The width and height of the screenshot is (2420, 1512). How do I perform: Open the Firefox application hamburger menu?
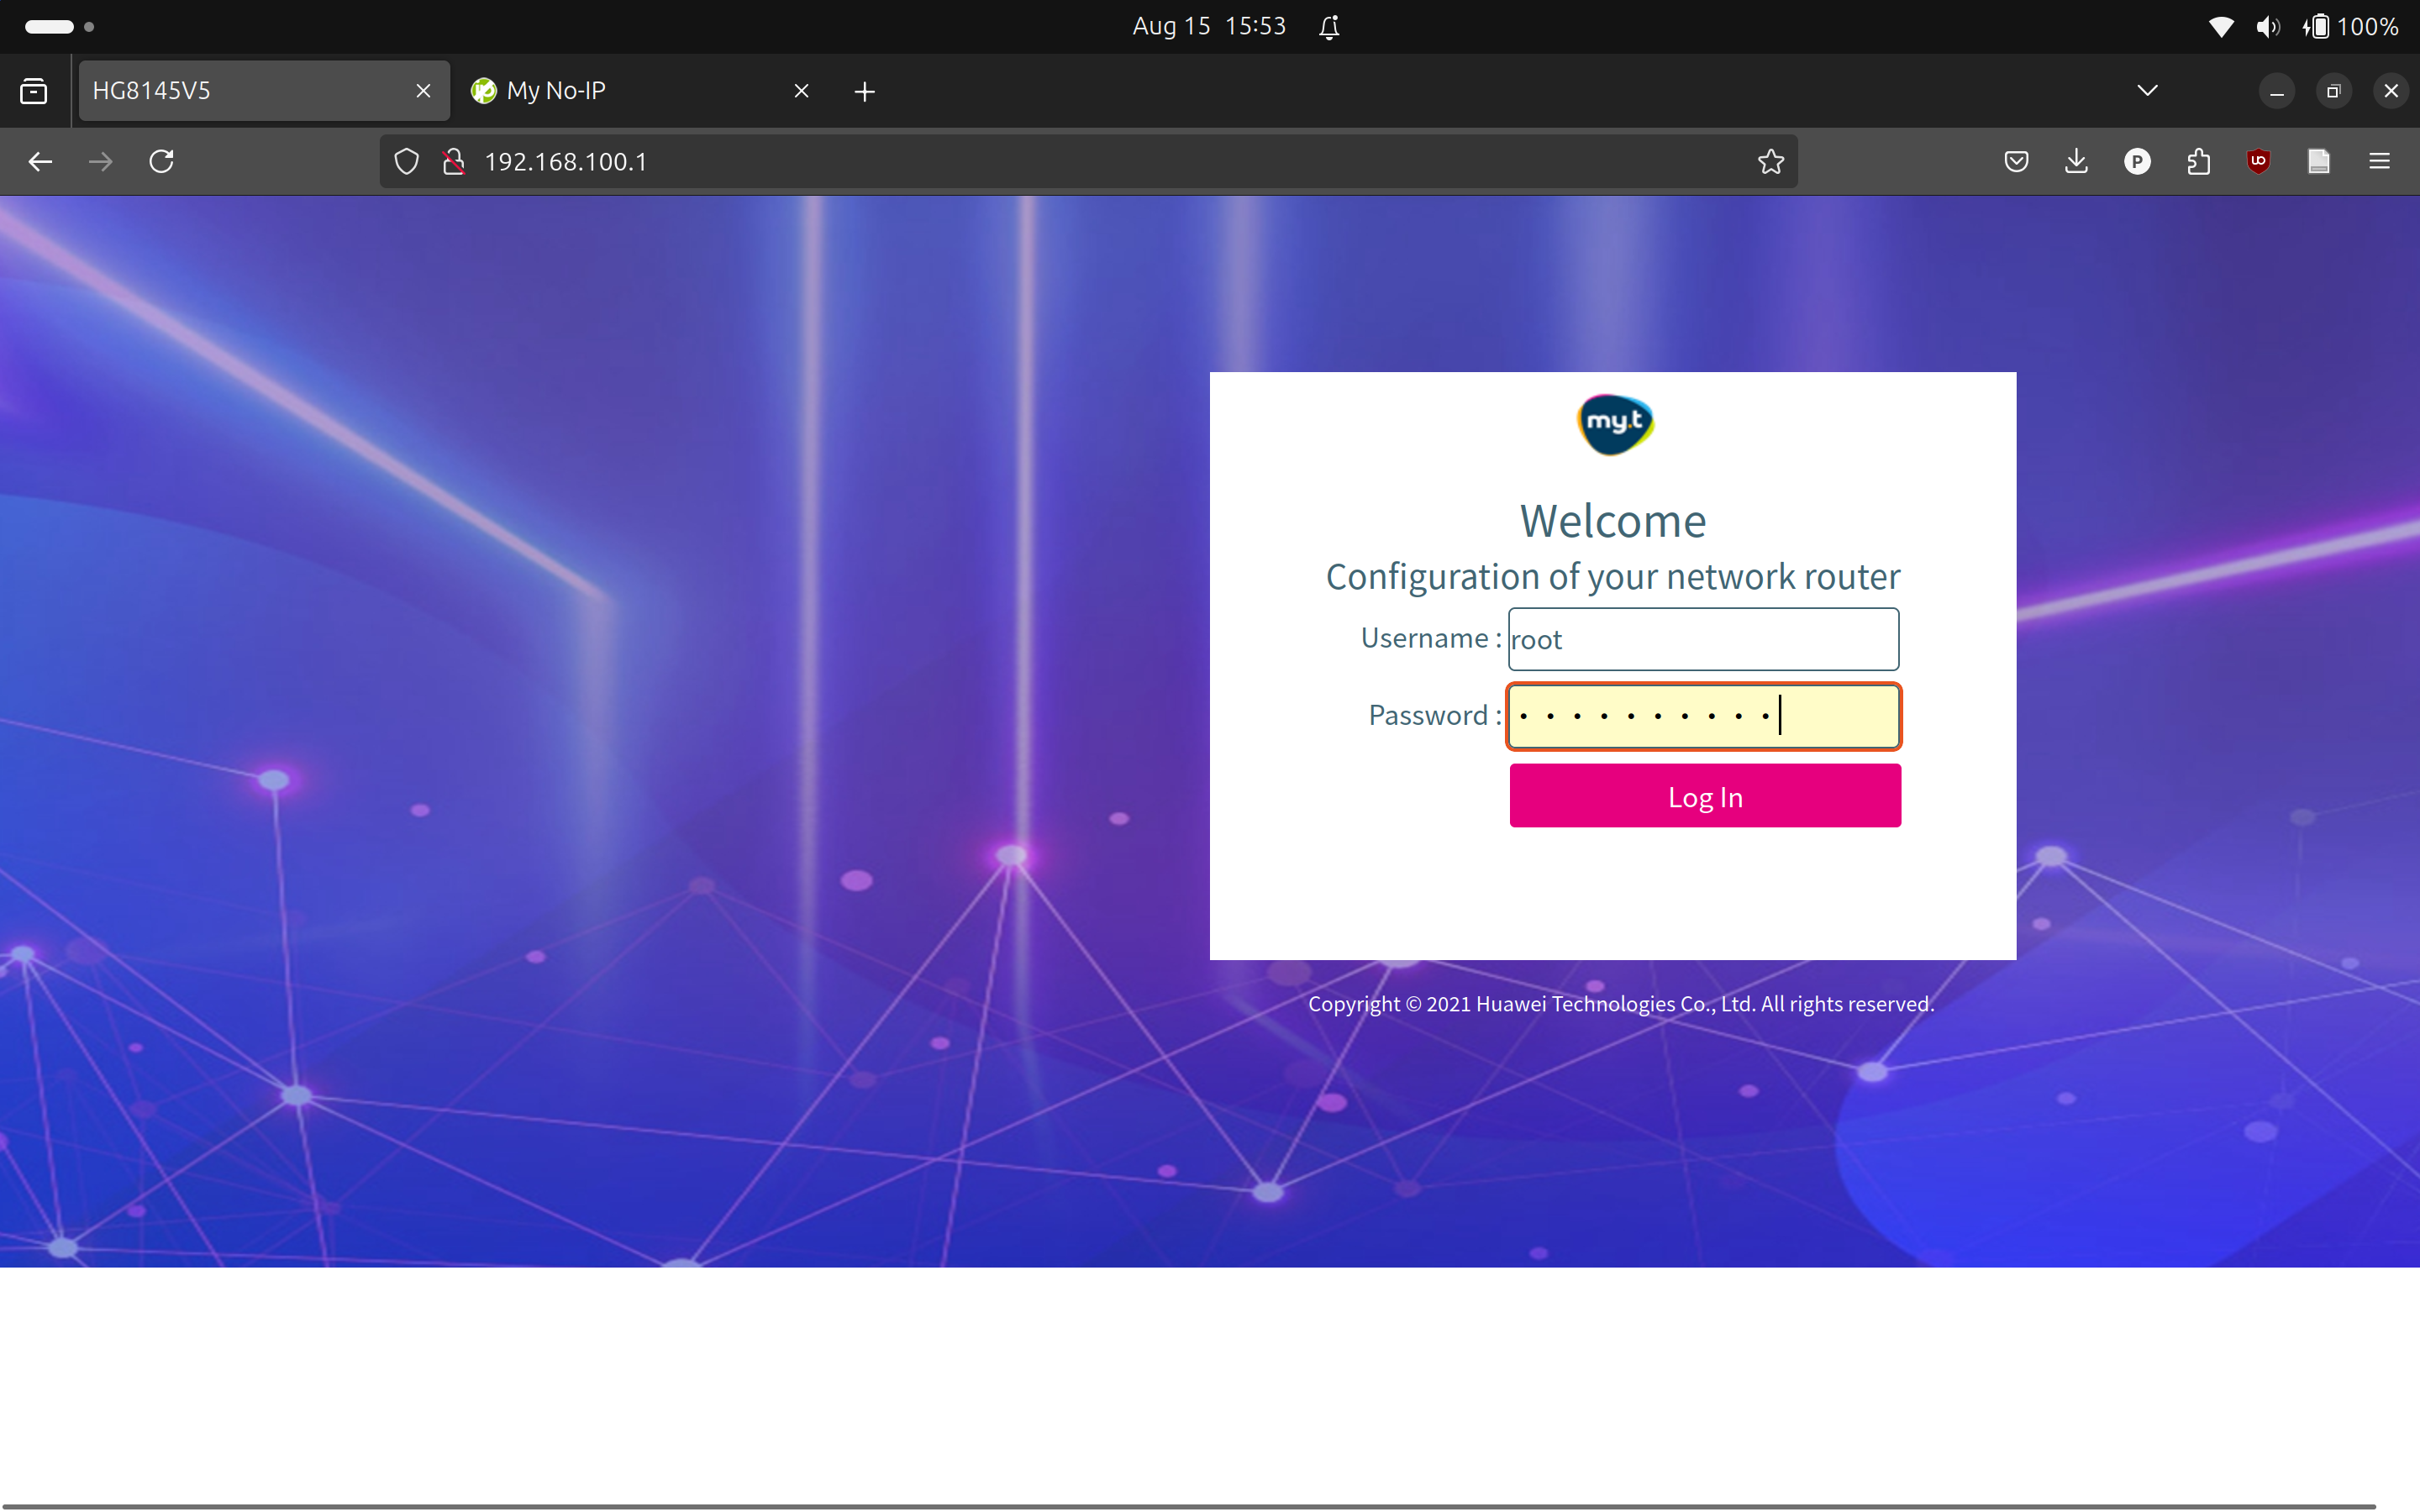[2379, 161]
